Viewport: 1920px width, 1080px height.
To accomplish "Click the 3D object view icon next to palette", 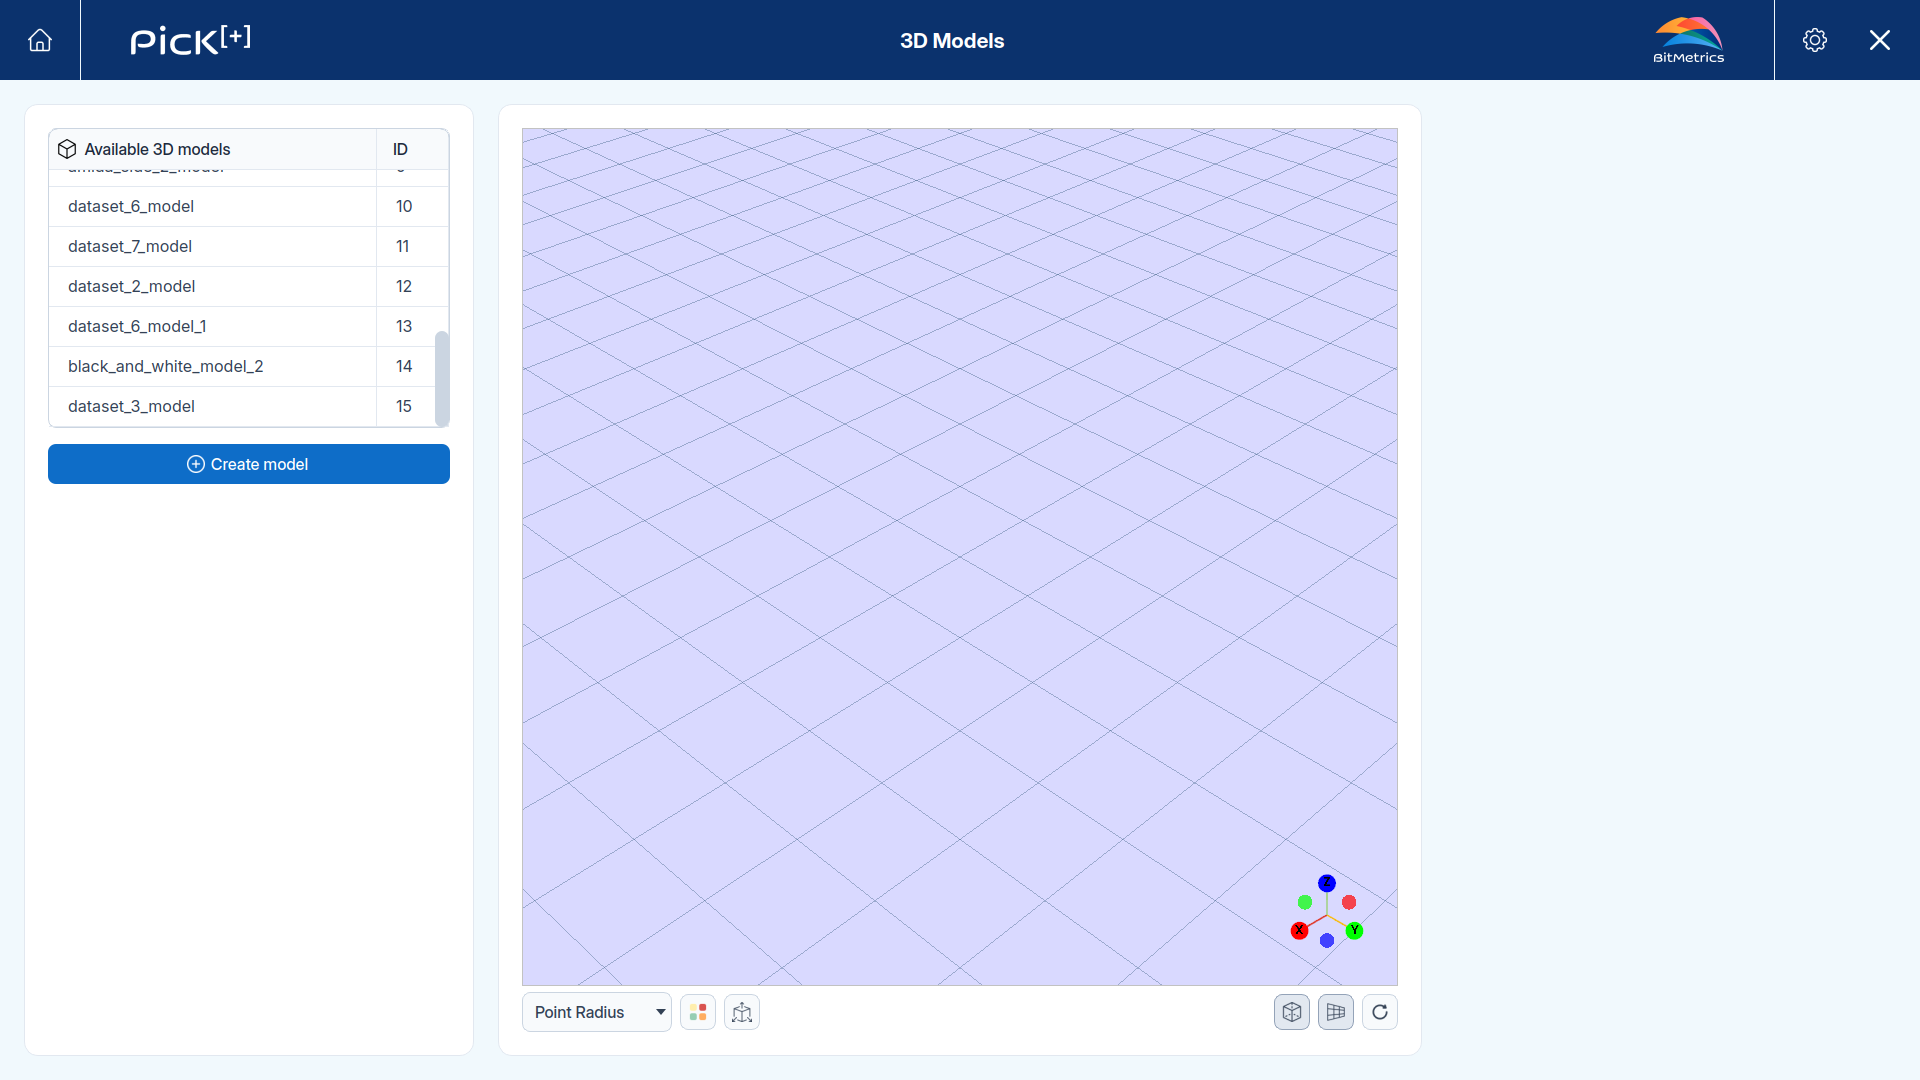I will point(742,1012).
